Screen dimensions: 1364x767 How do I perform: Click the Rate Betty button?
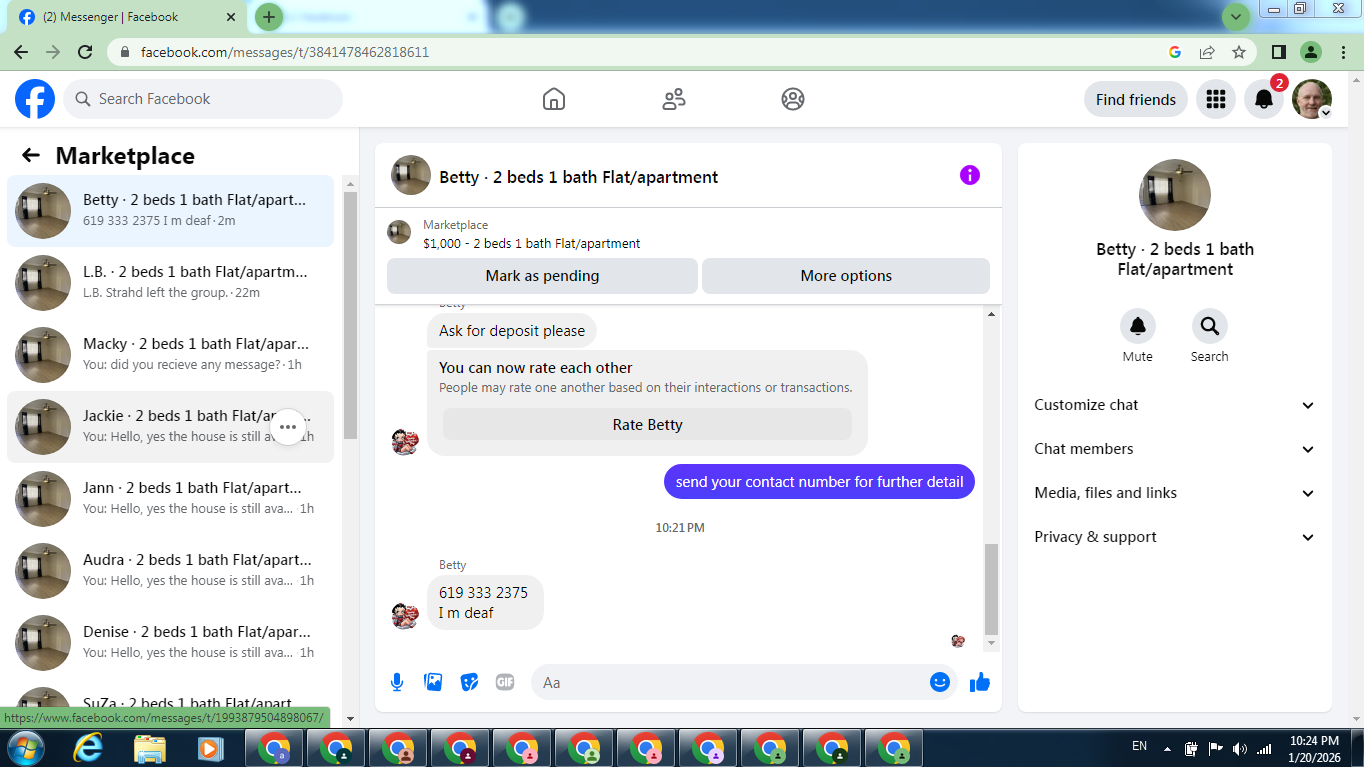[x=647, y=424]
